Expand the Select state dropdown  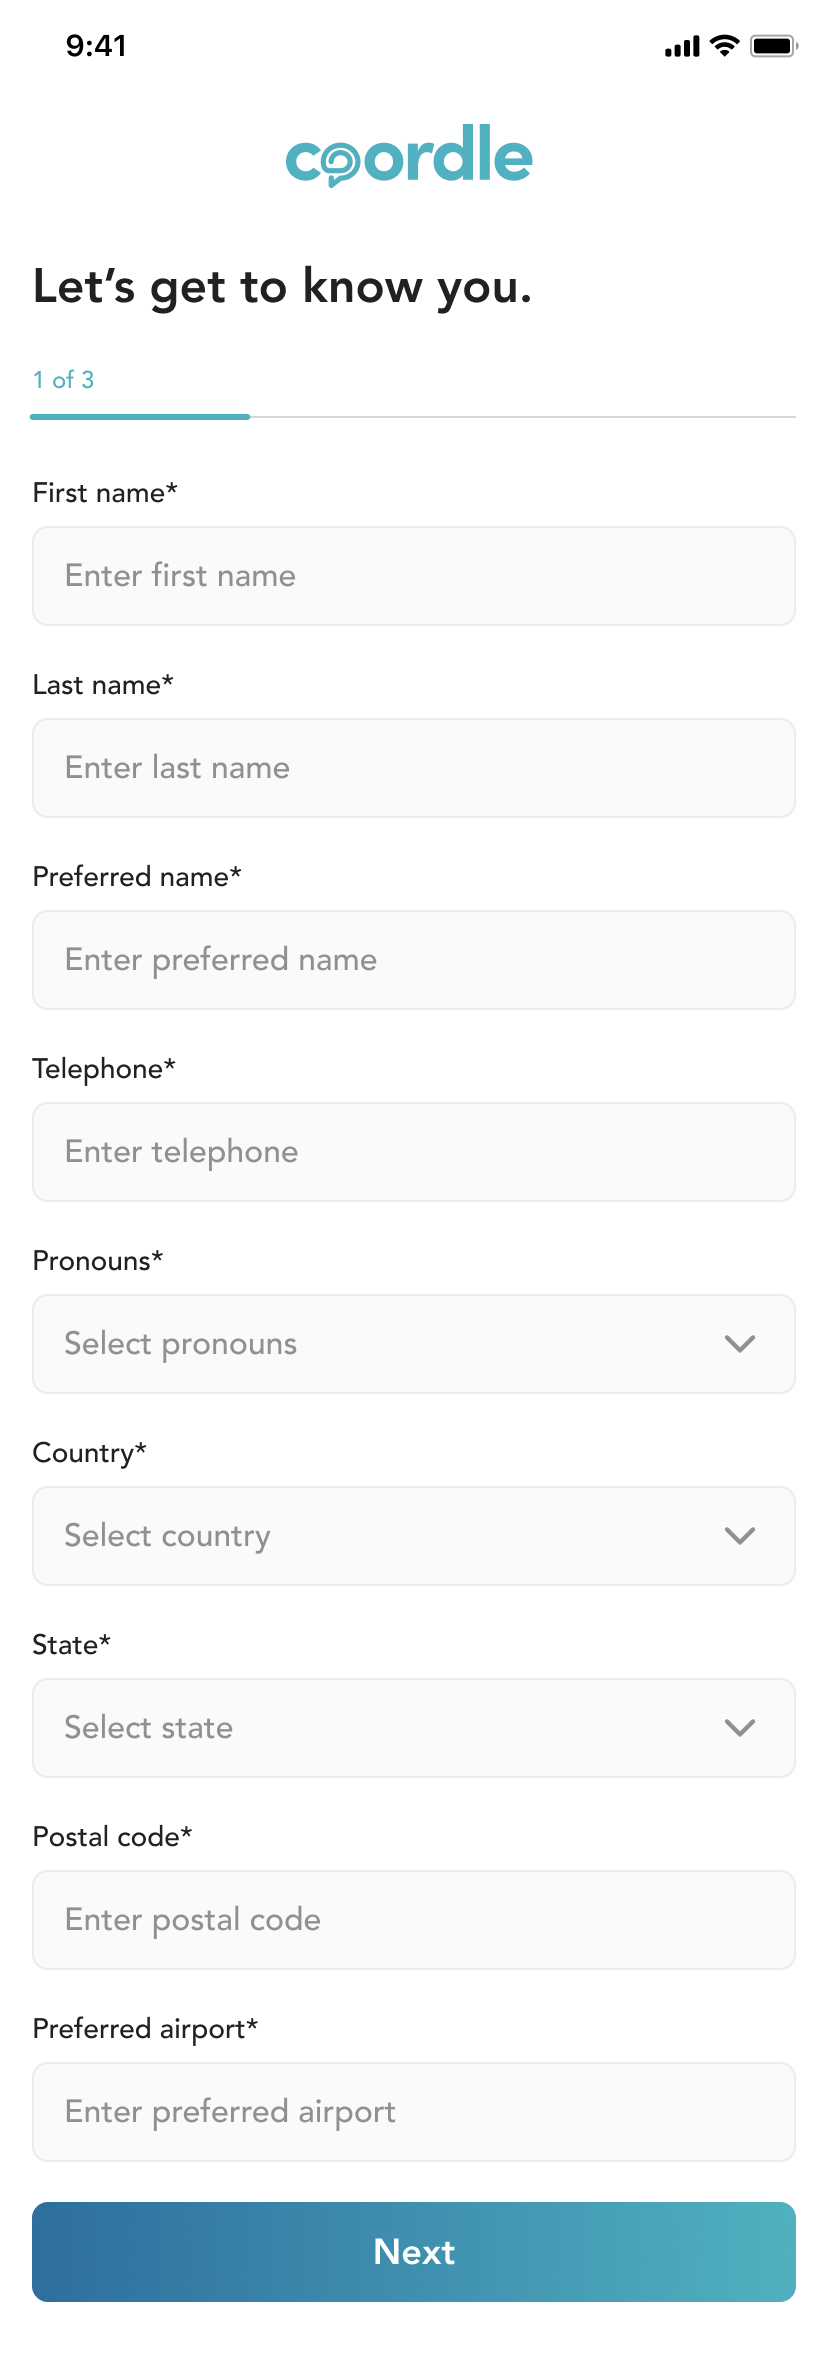click(x=380, y=1728)
